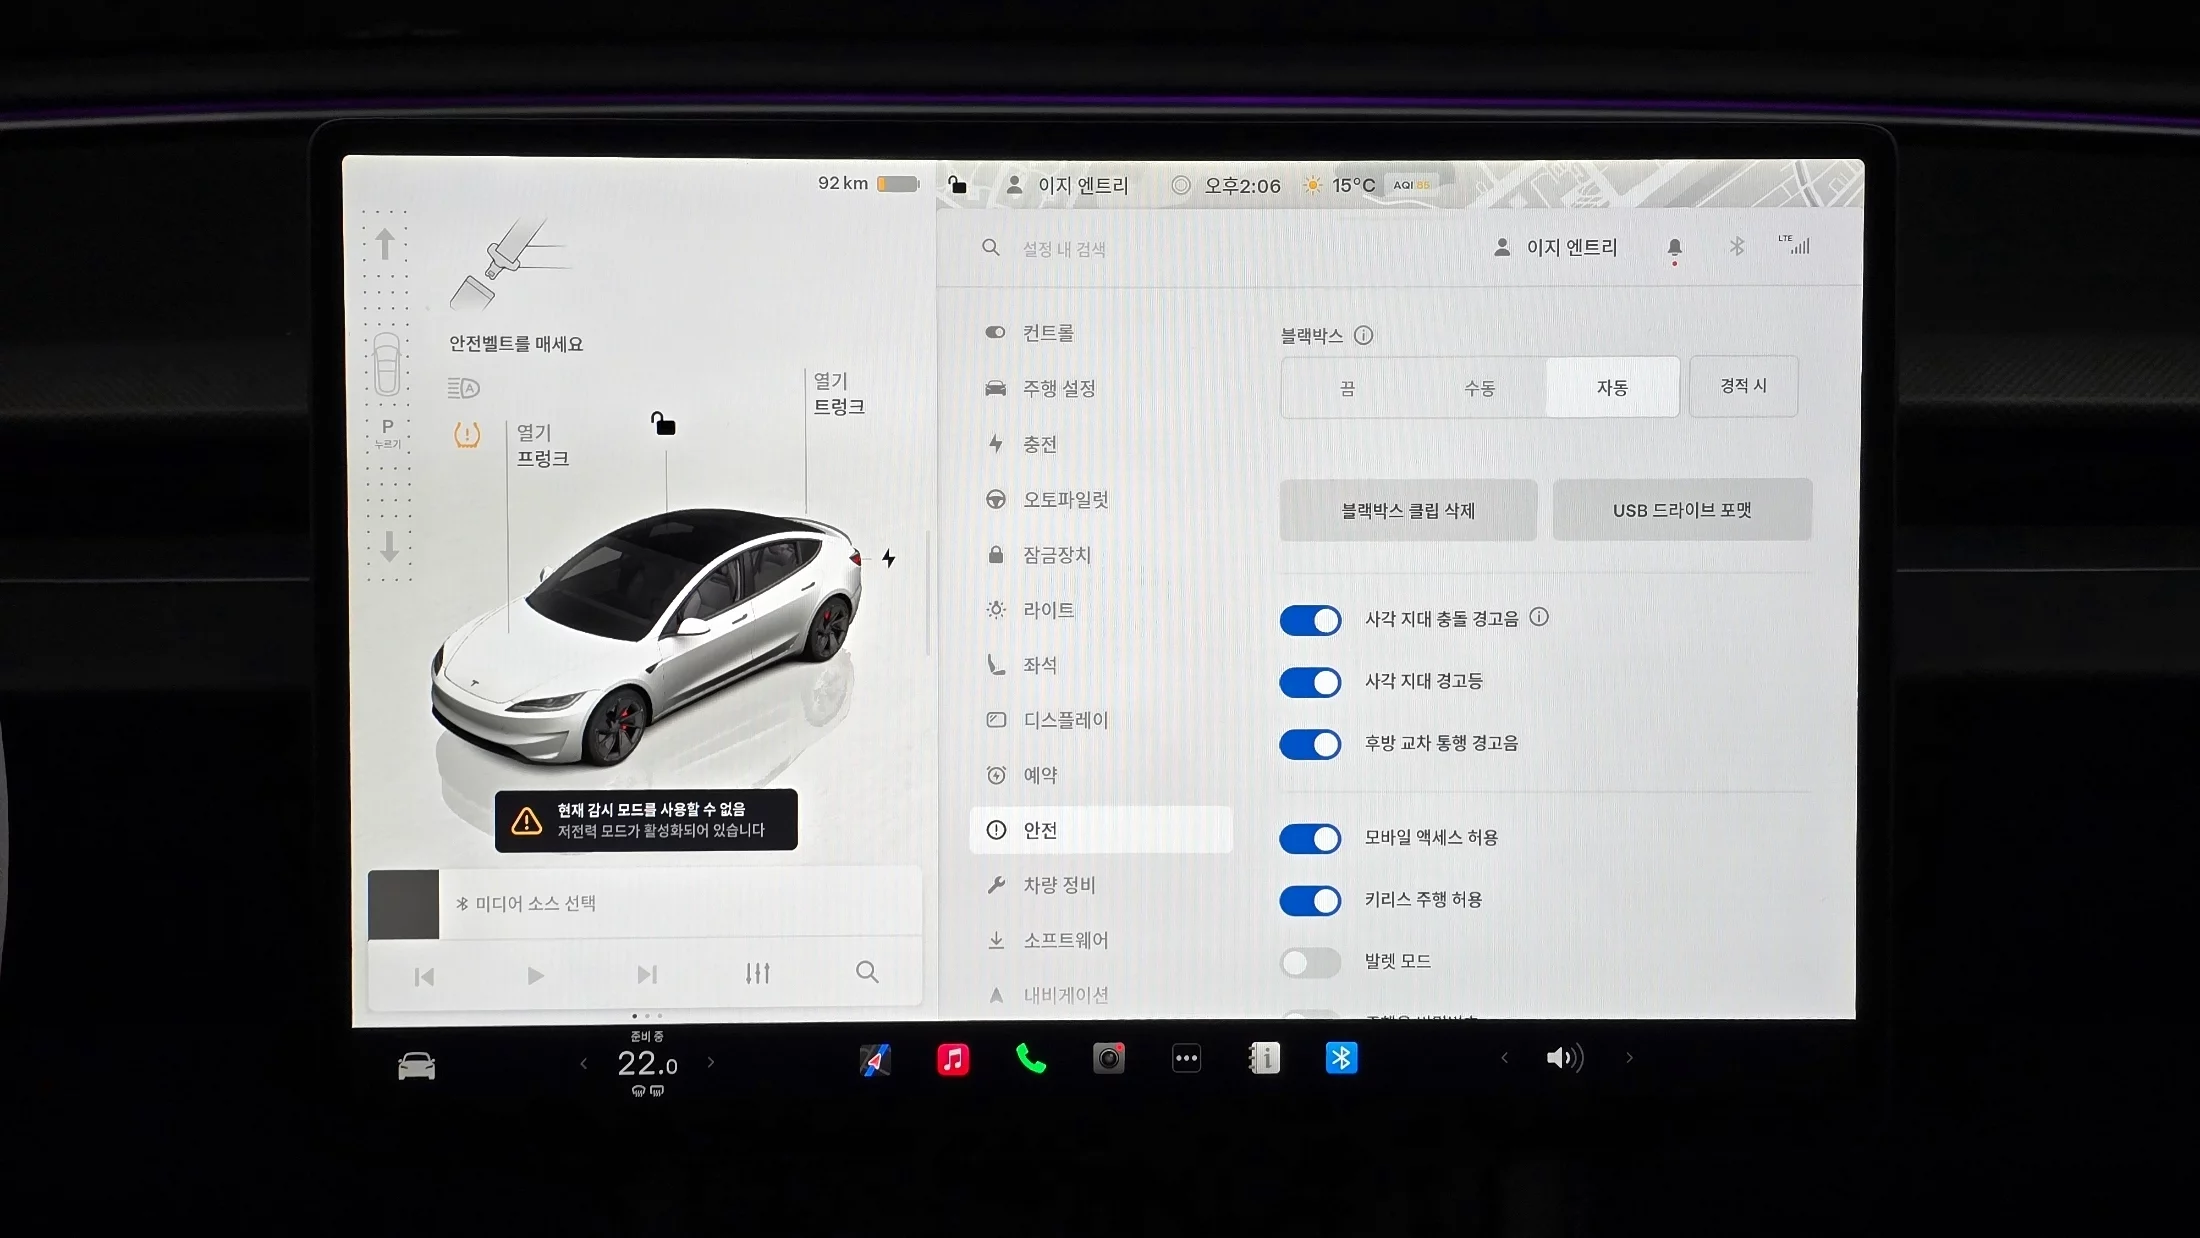Enable valet mode toggle
The width and height of the screenshot is (2200, 1238).
click(1310, 962)
